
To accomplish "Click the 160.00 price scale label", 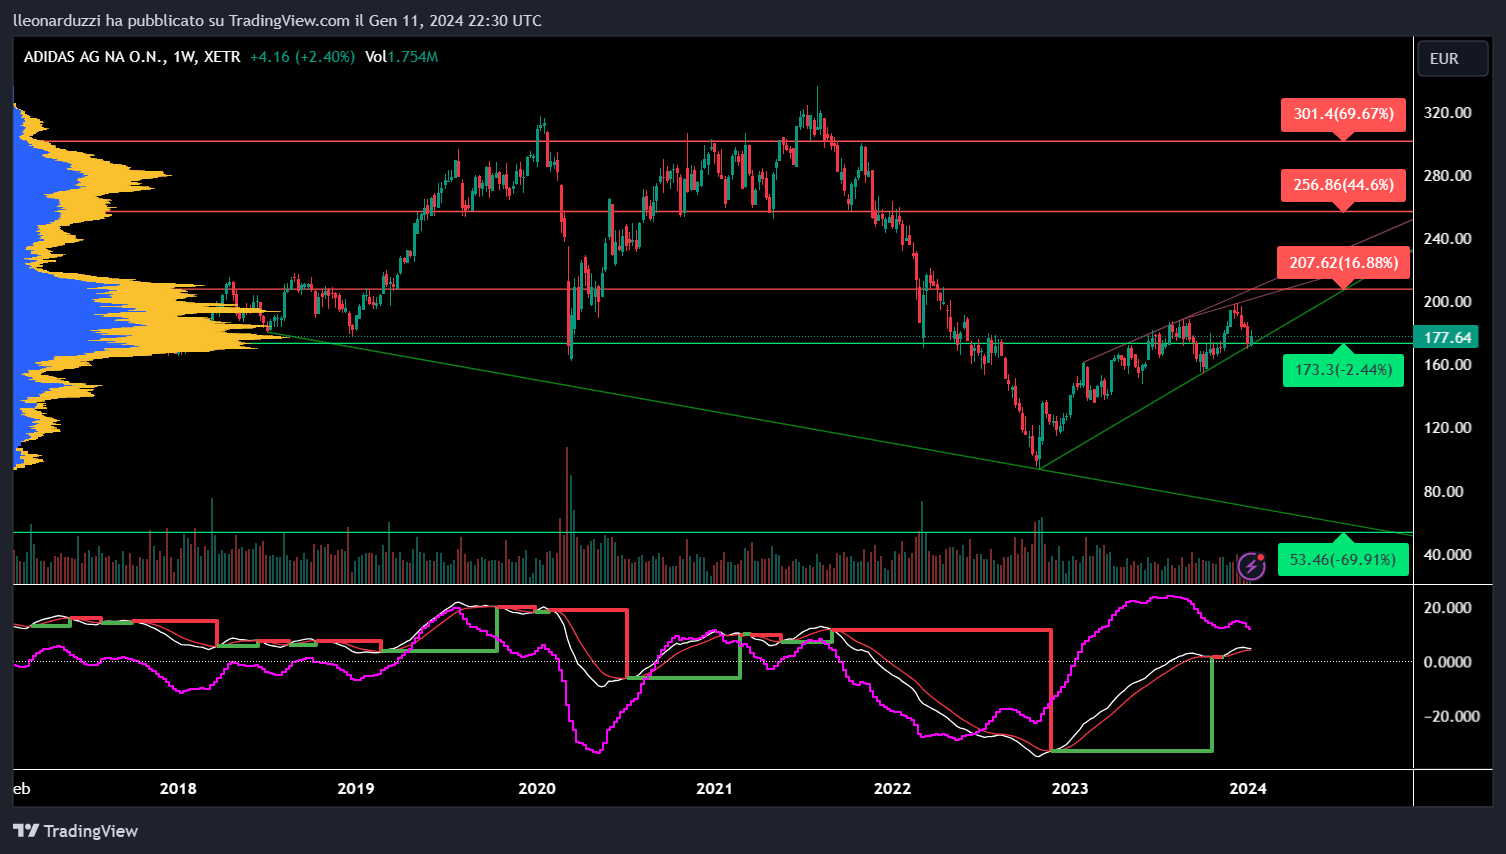I will click(1448, 365).
